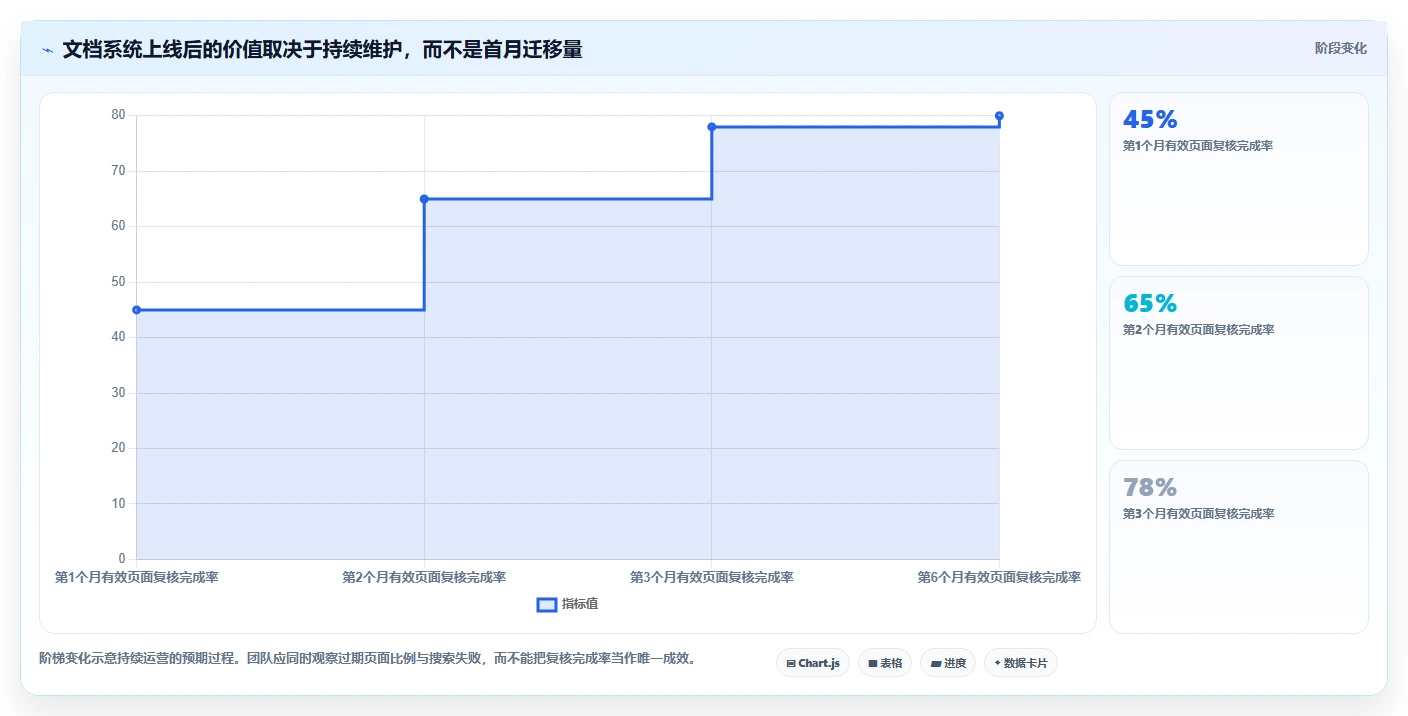Viewport: 1408px width, 716px height.
Task: Click x-axis label 第6个月有效页面复核完成率
Action: click(999, 577)
